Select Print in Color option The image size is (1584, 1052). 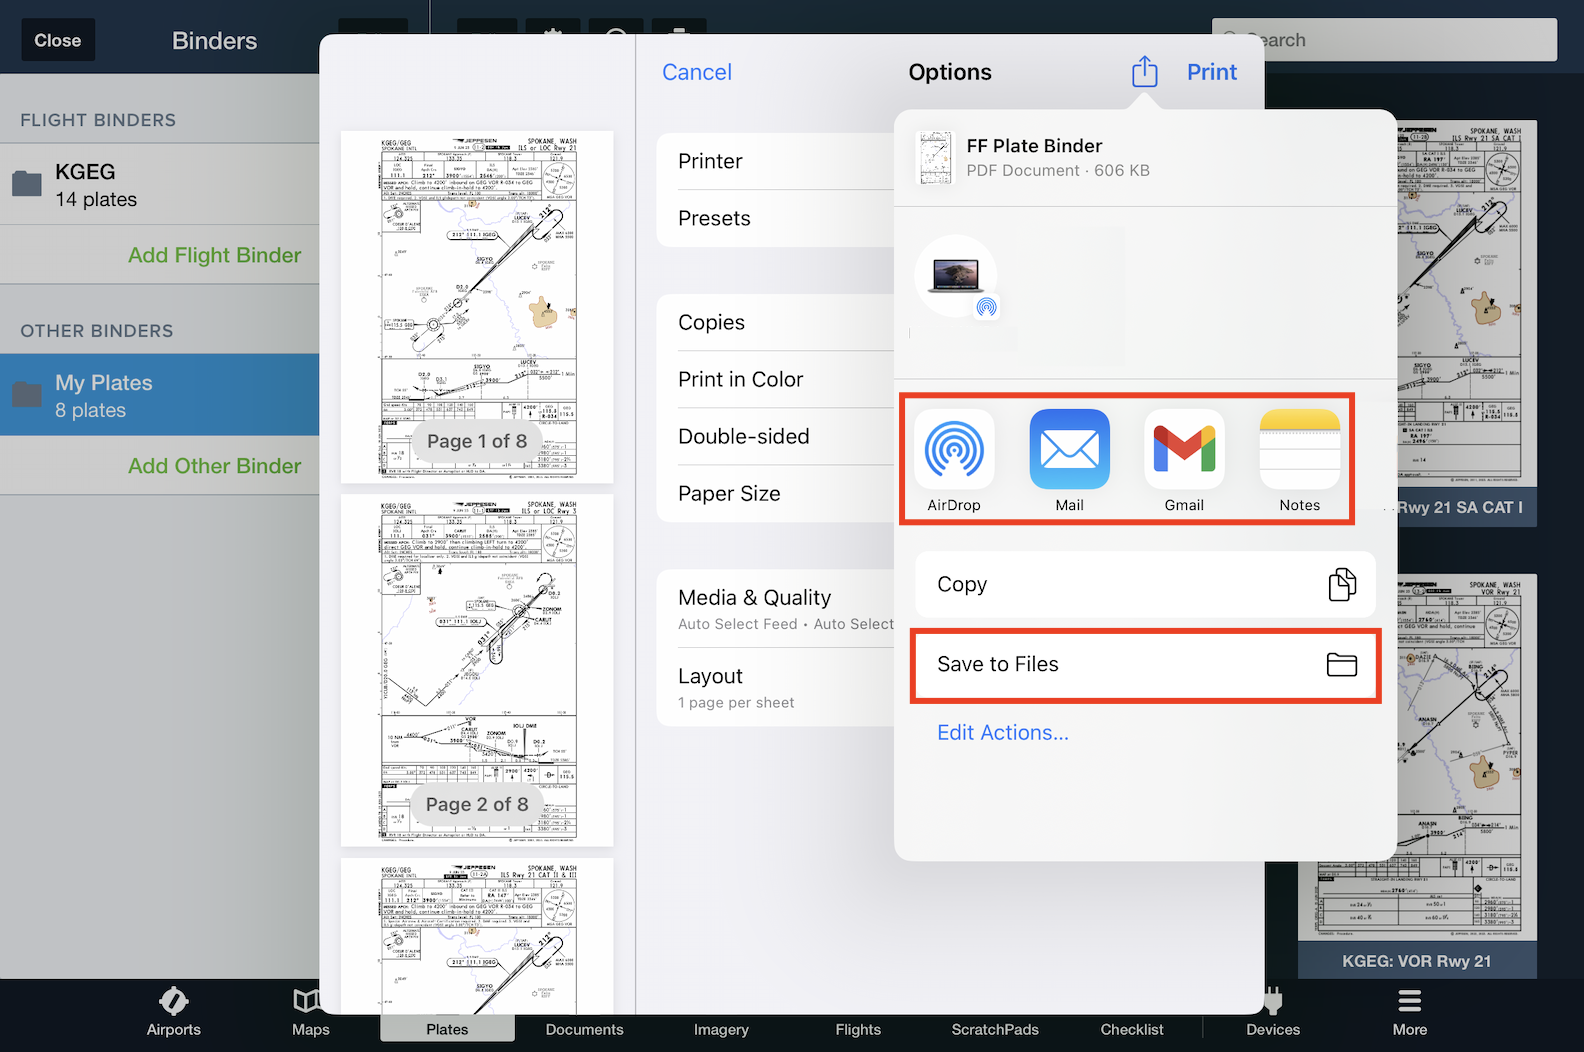776,379
